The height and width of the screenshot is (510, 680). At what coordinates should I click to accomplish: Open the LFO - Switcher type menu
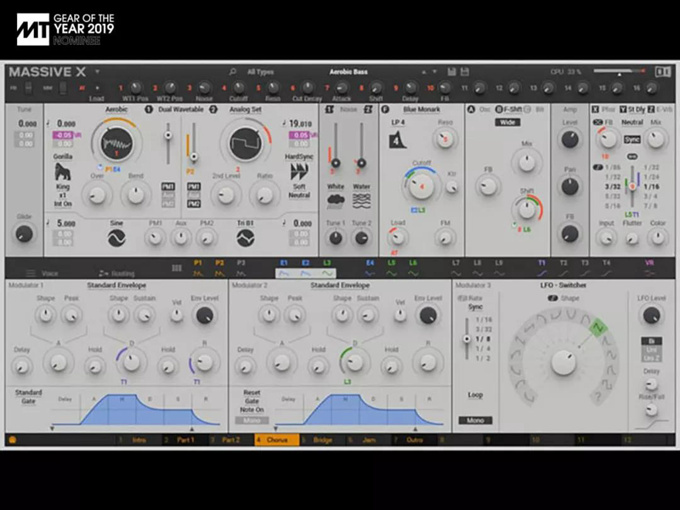pos(562,285)
